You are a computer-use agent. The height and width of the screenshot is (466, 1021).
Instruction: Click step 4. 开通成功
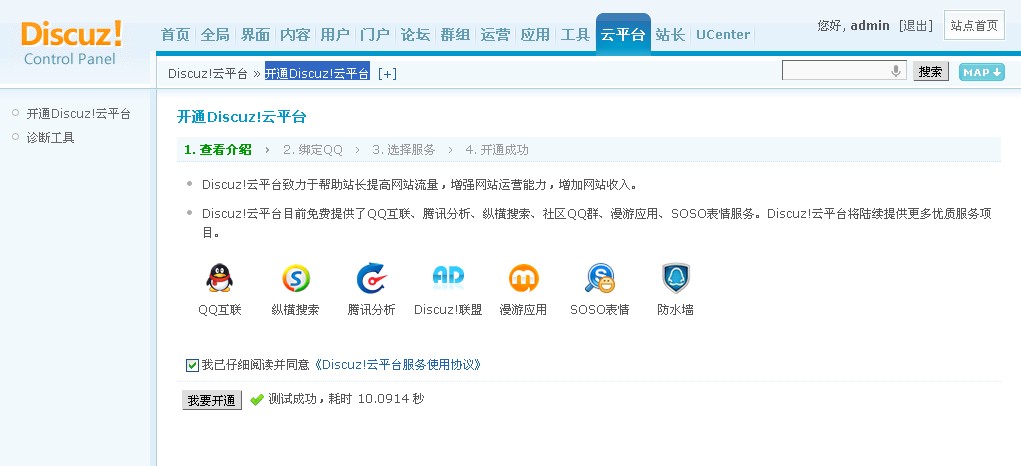(x=497, y=150)
